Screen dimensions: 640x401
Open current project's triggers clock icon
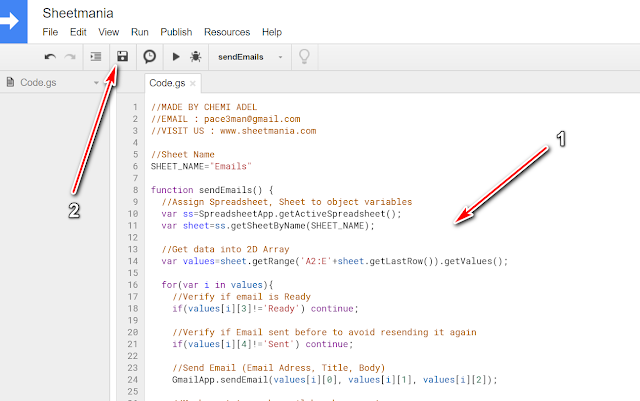149,56
